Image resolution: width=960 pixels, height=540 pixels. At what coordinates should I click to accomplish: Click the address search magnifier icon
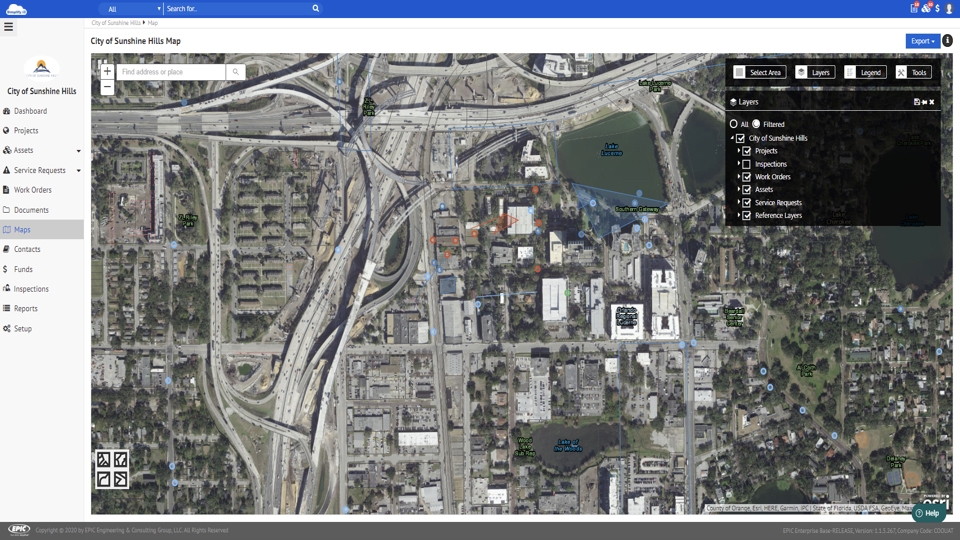pos(235,72)
